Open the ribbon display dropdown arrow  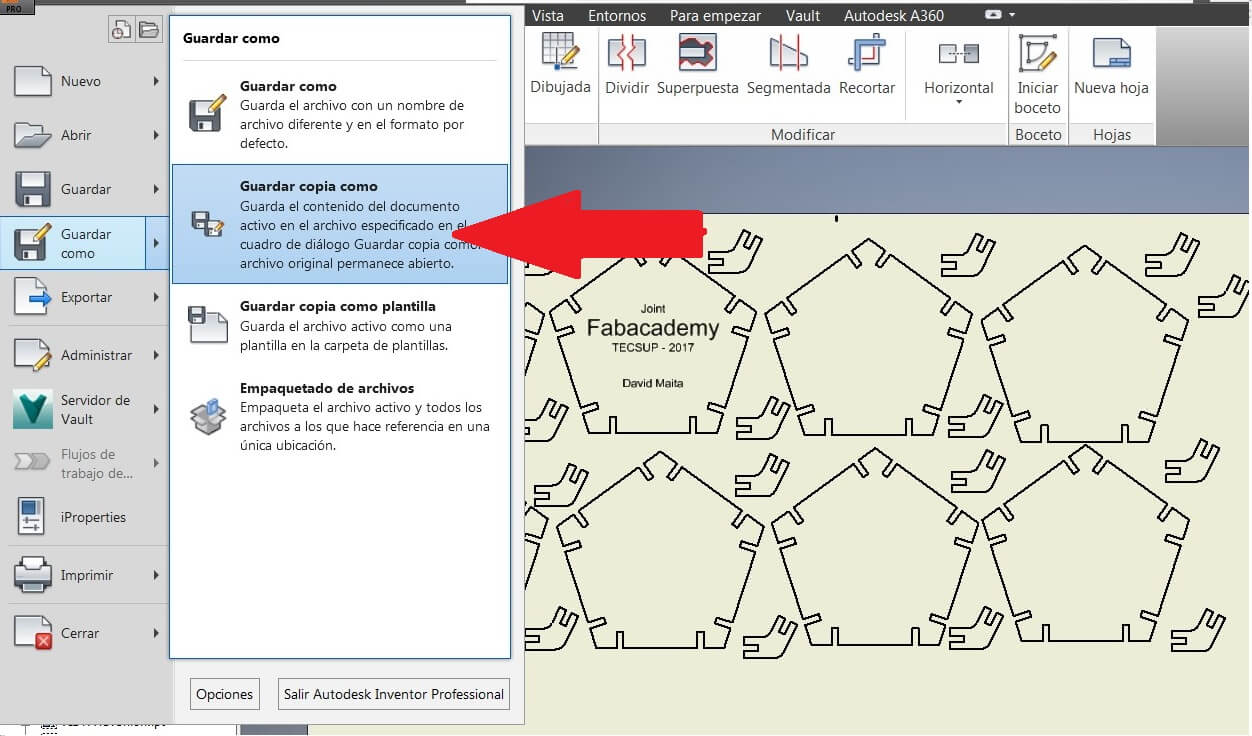(1012, 16)
